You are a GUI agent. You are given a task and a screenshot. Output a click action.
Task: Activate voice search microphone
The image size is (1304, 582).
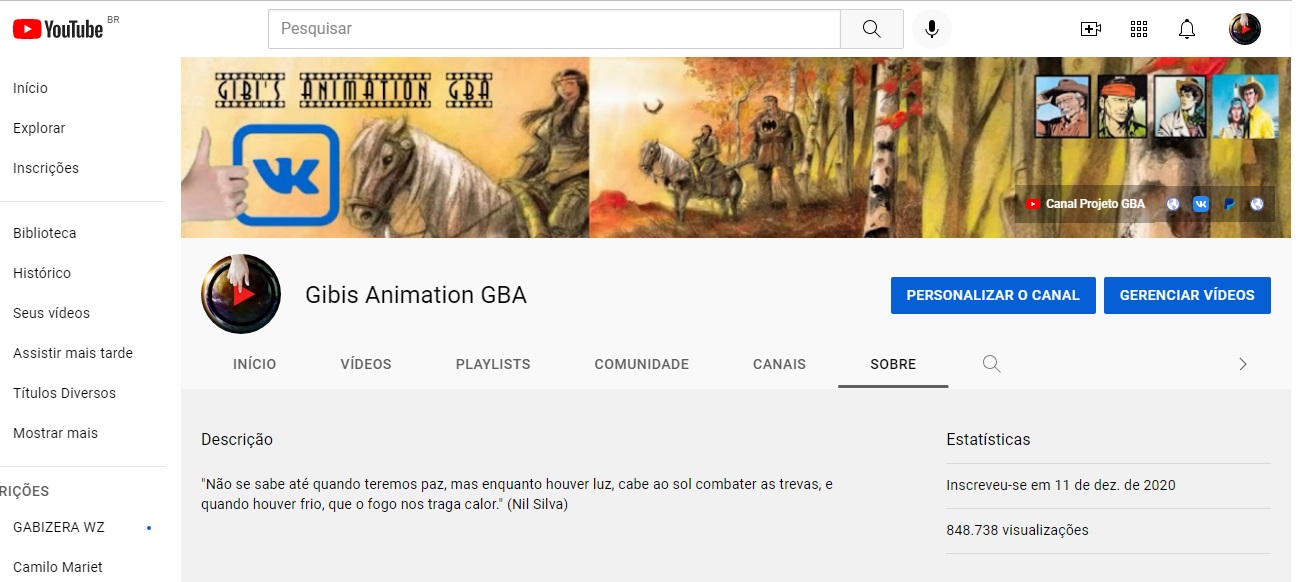(x=932, y=29)
